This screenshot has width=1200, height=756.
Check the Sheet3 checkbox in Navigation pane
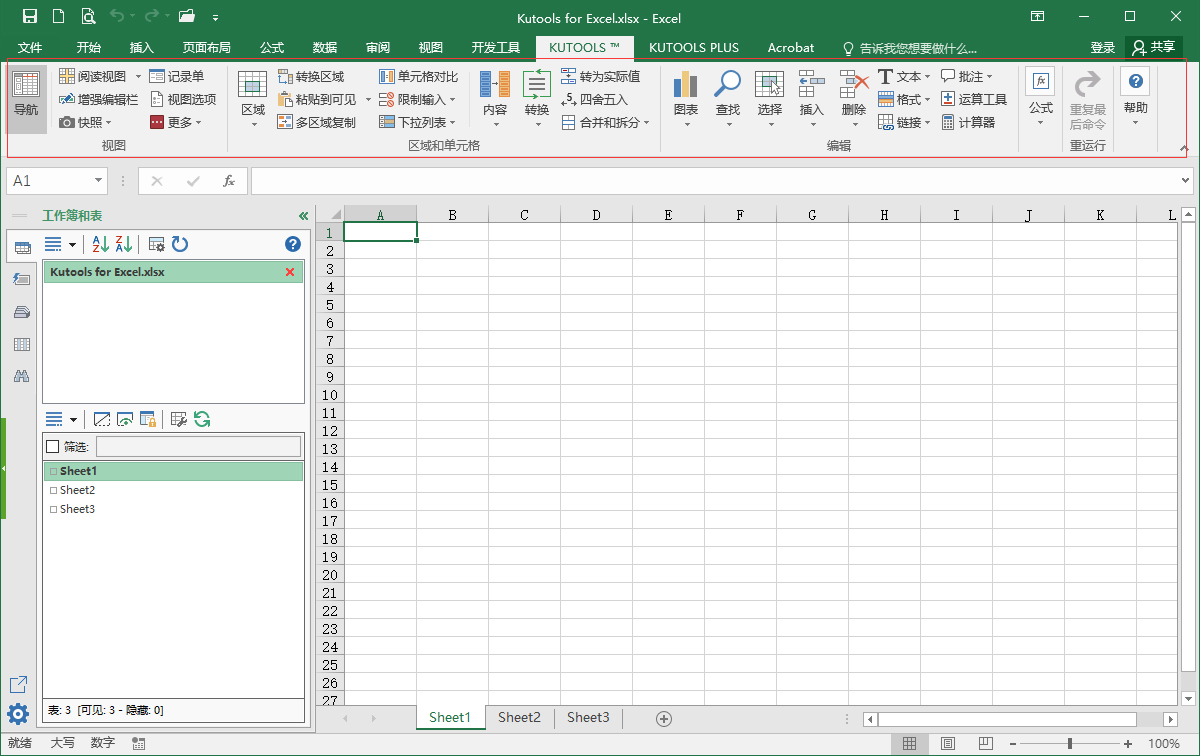click(x=55, y=509)
